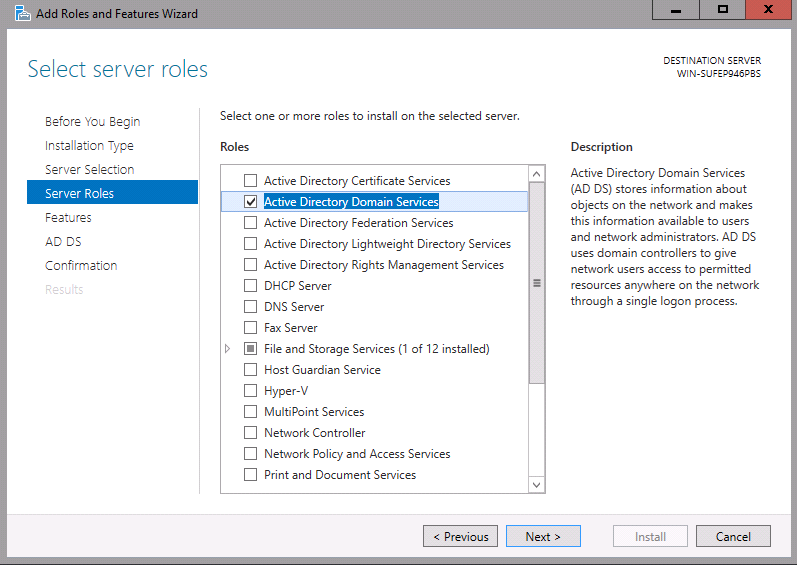Viewport: 797px width, 565px height.
Task: Close the Add Roles and Features Wizard
Action: pos(768,10)
